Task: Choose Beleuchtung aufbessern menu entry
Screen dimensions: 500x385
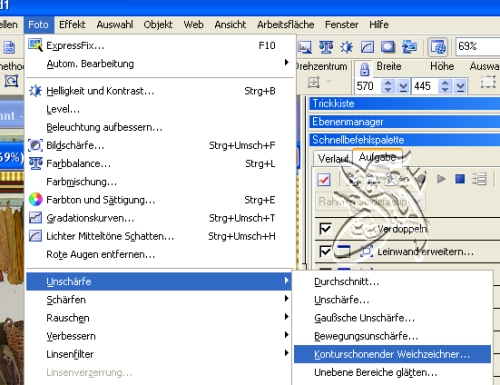Action: pyautogui.click(x=160, y=127)
